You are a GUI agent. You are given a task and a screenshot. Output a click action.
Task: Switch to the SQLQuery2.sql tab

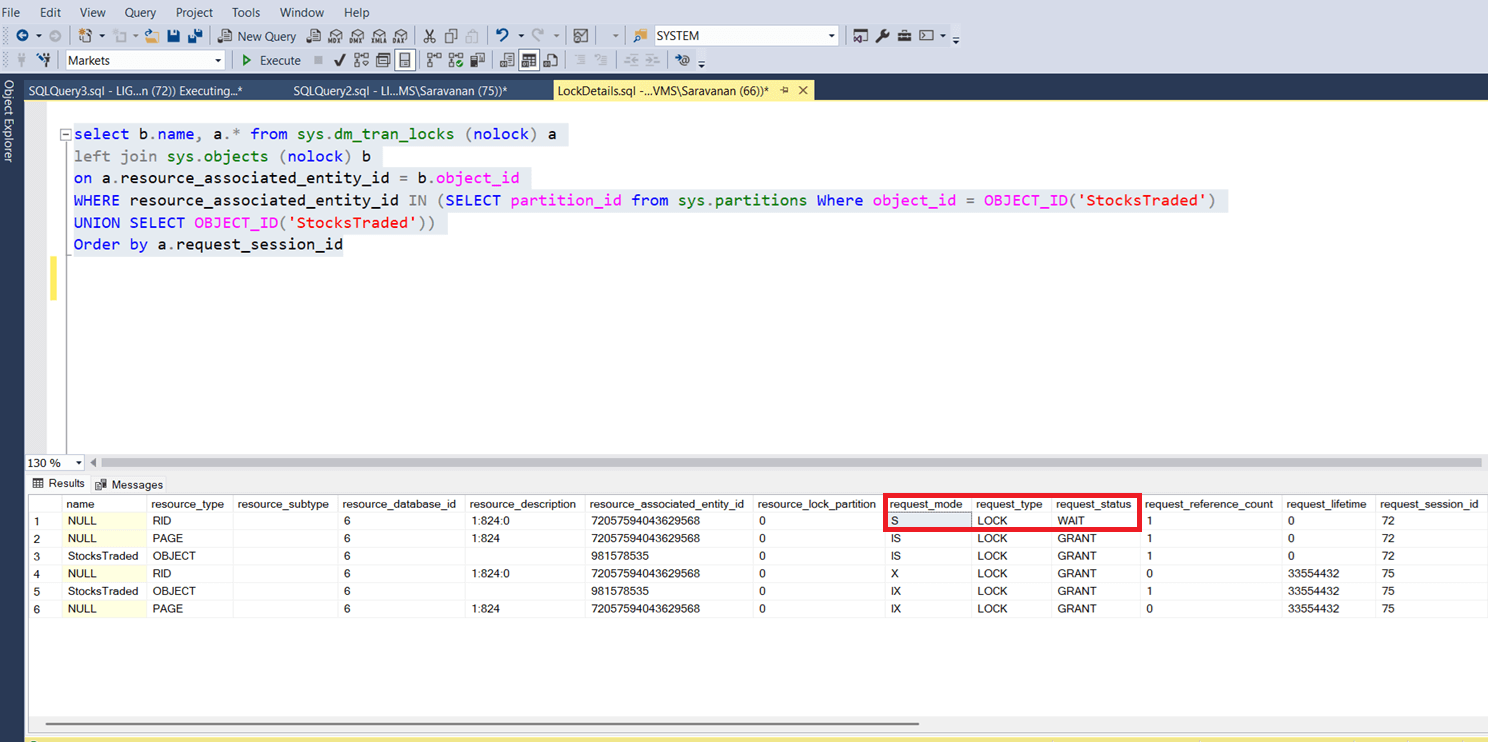pos(400,91)
